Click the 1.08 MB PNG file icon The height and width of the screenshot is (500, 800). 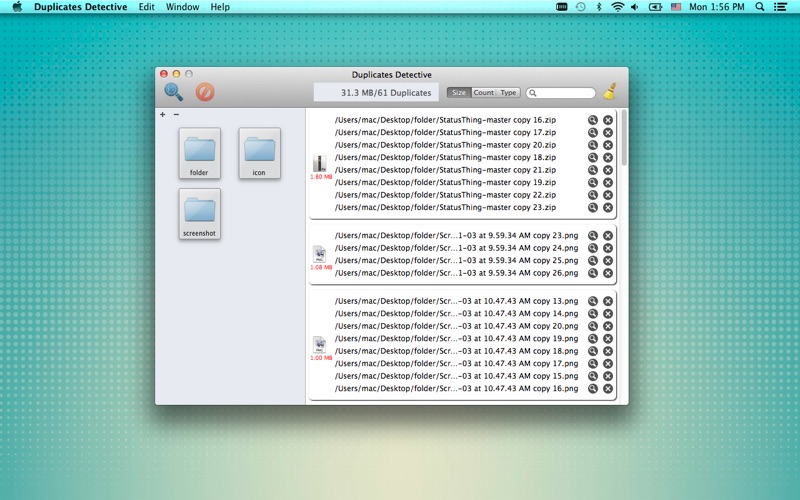click(x=320, y=254)
